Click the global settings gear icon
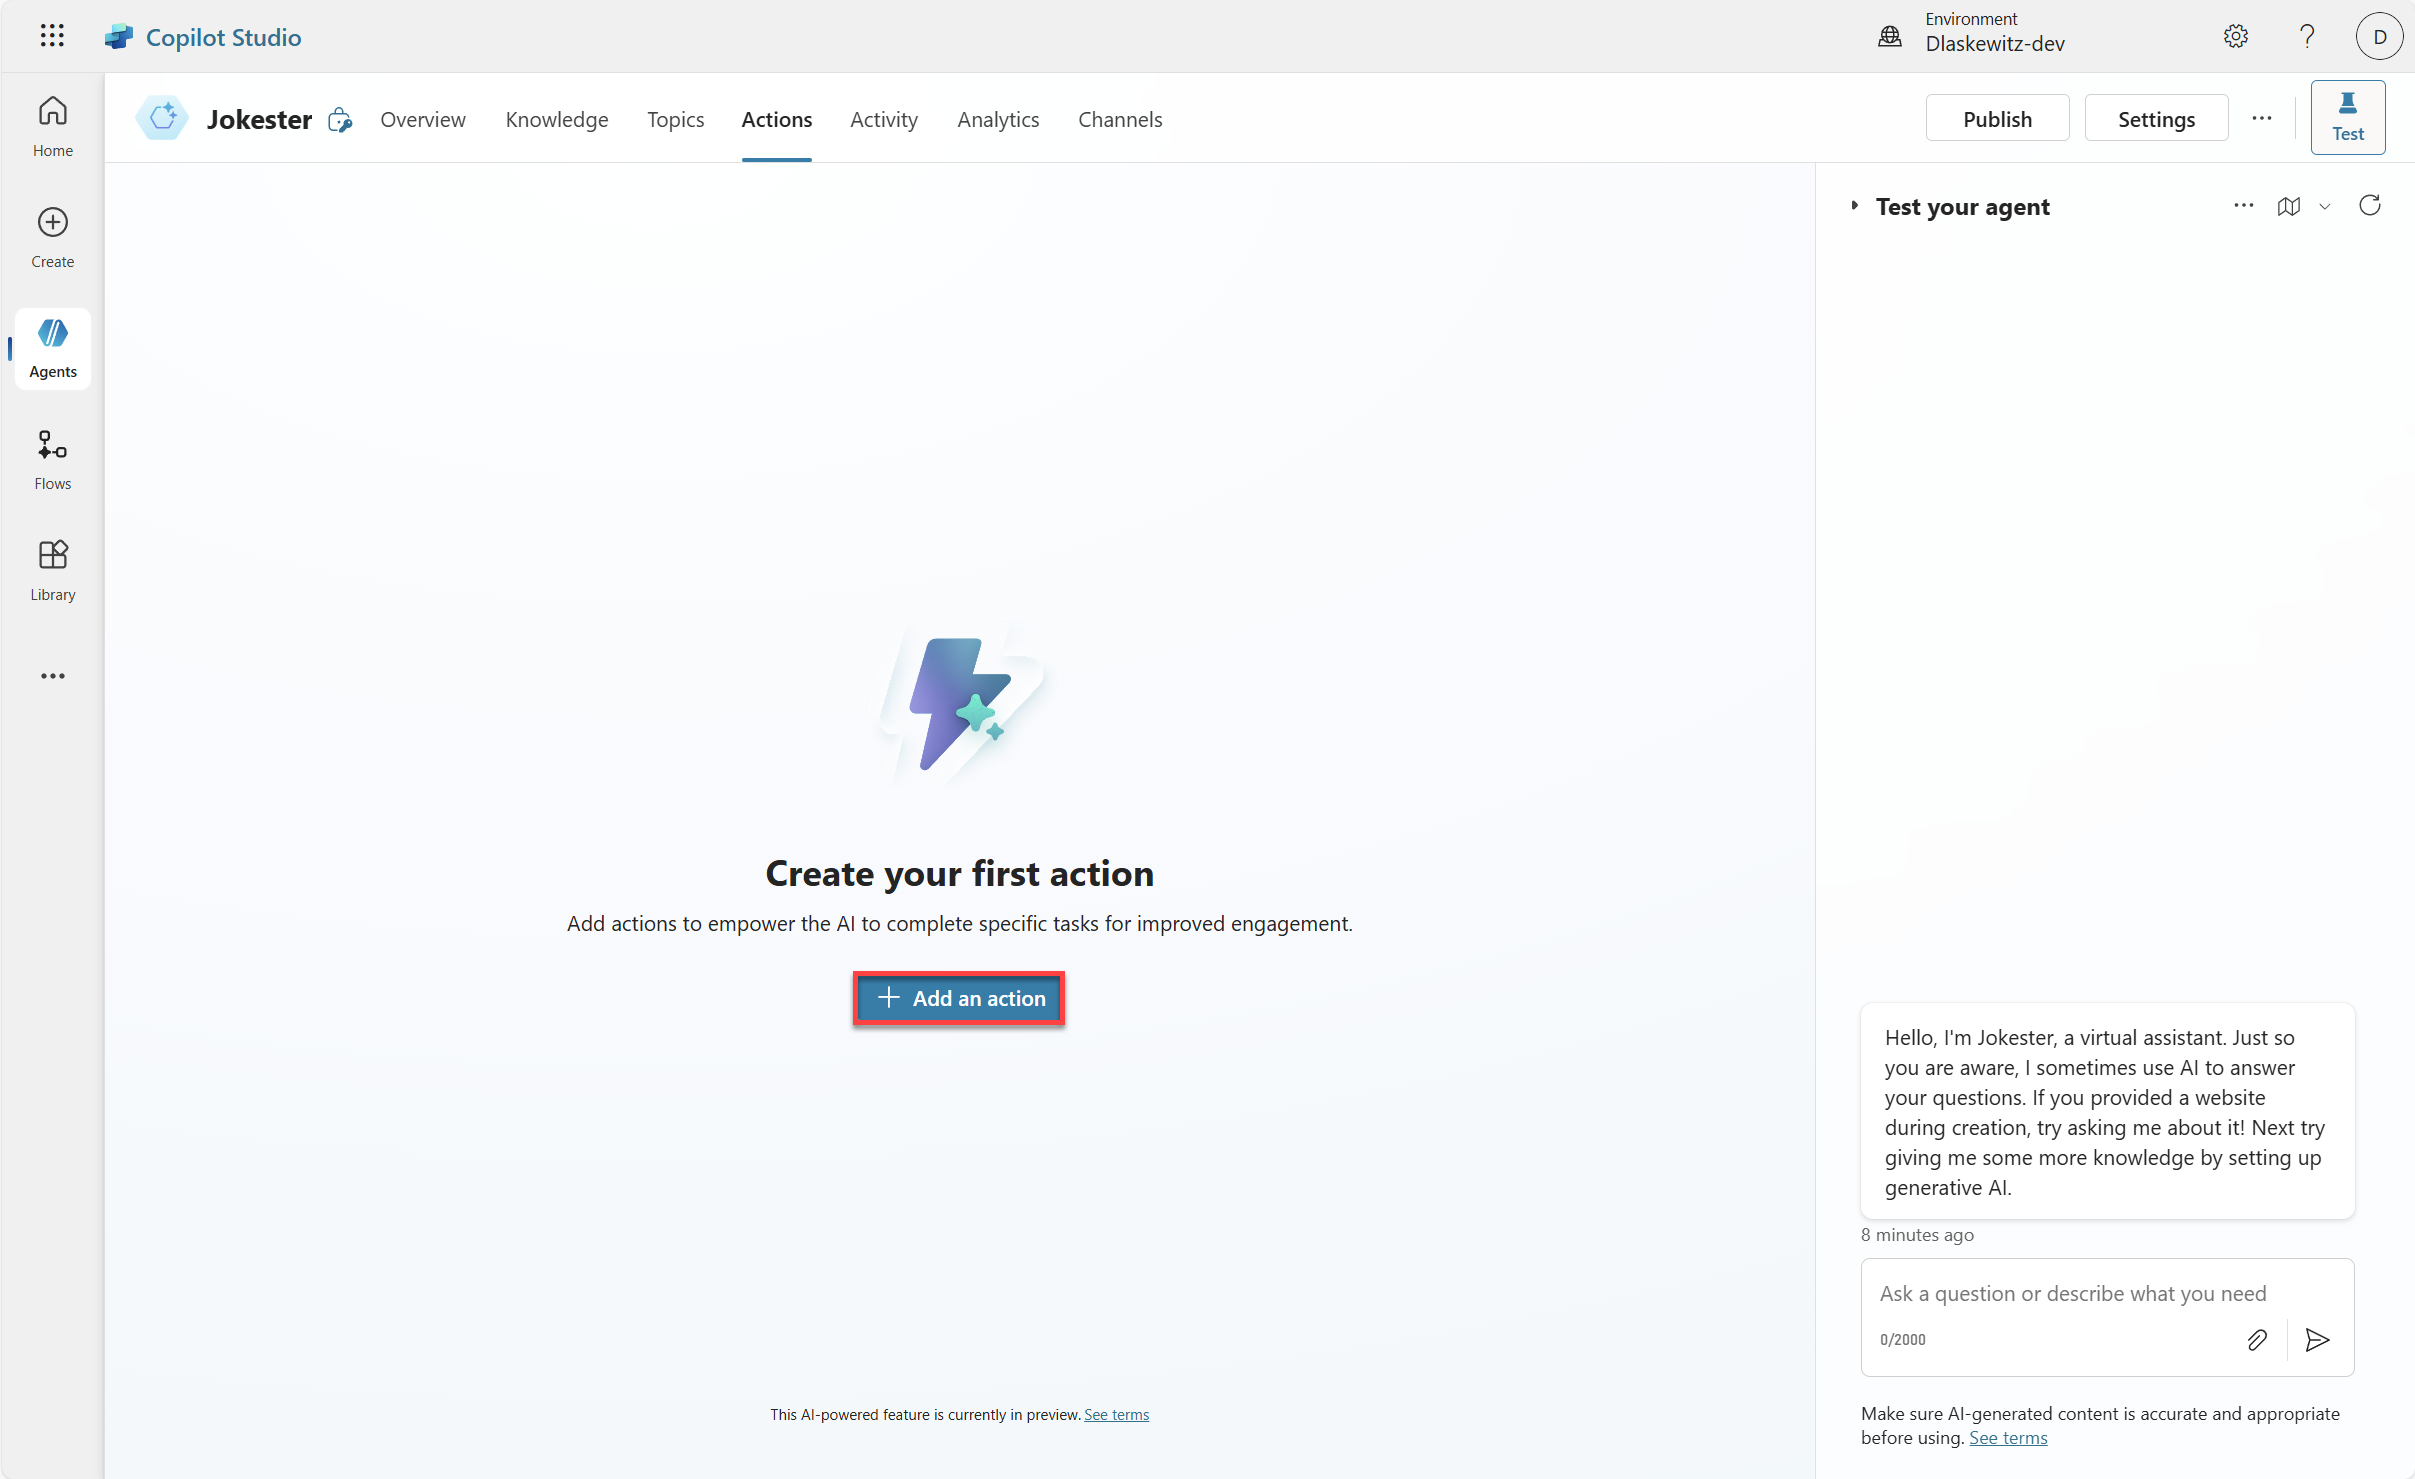Viewport: 2415px width, 1479px height. point(2235,36)
